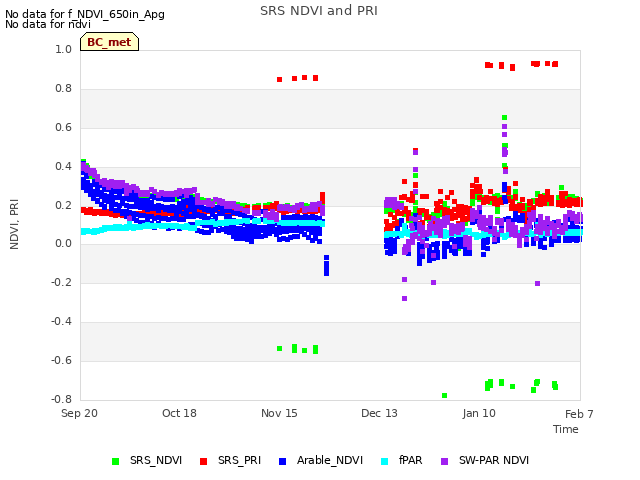640x480 pixels.
Task: Click the 'No data for ndvi' message
Action: pos(48,24)
